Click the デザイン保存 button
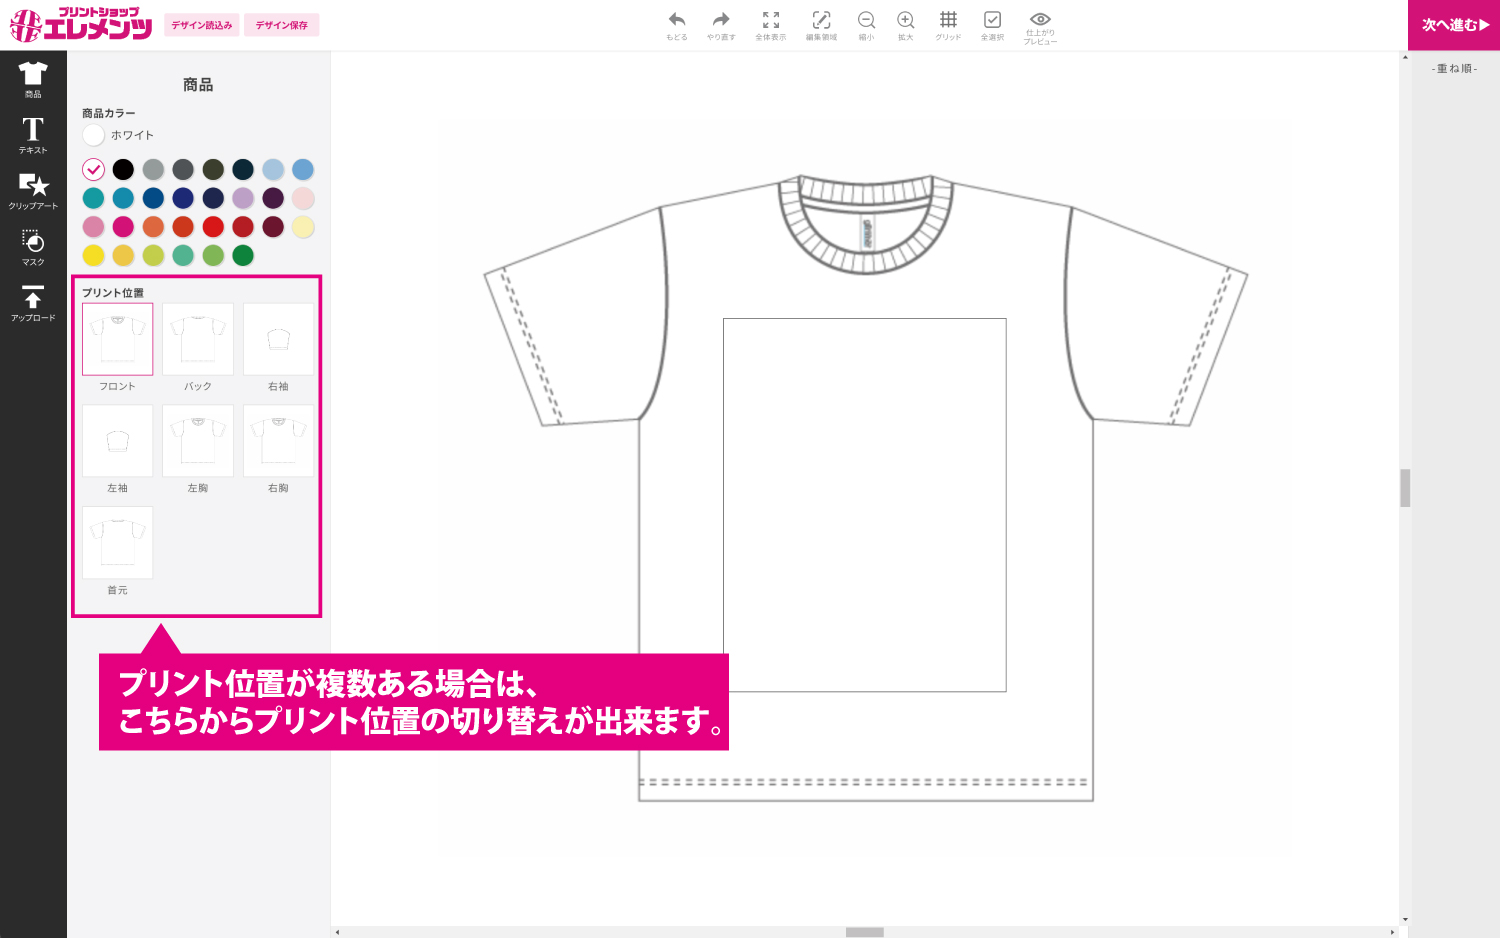 [281, 25]
